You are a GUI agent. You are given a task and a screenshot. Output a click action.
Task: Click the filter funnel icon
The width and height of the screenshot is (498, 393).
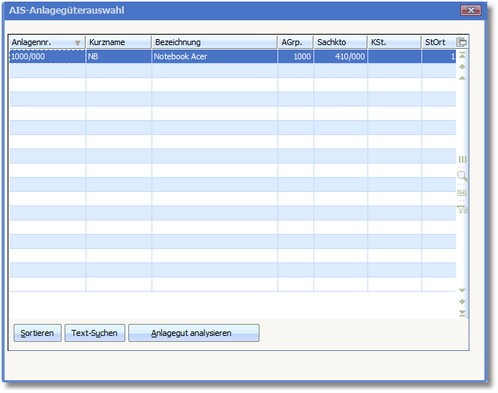coord(462,209)
